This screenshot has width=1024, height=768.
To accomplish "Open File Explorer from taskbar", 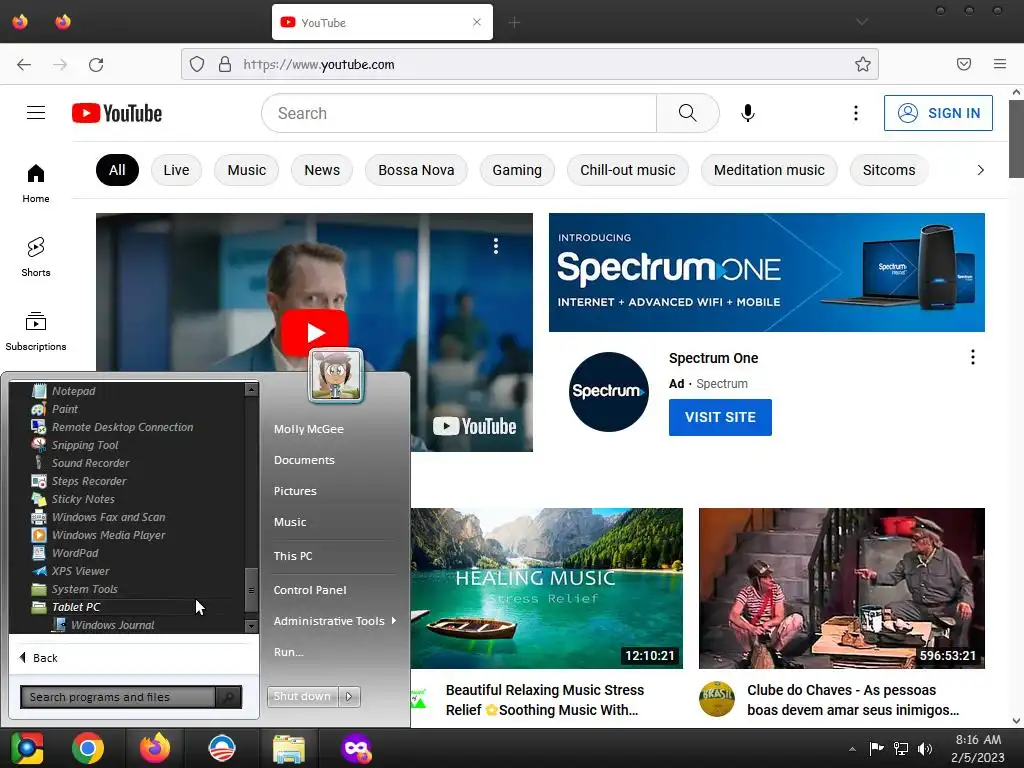I will pyautogui.click(x=289, y=748).
